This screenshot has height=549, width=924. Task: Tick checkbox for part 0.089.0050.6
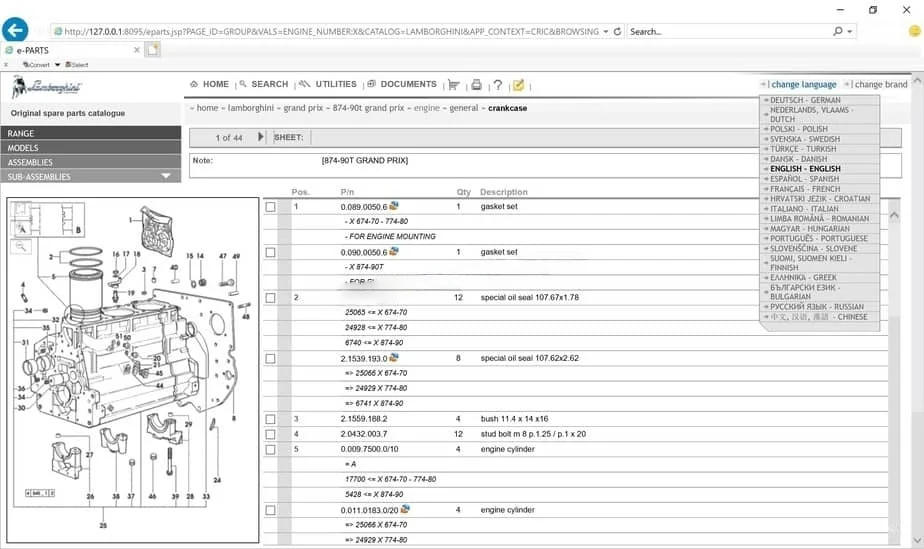tap(270, 207)
